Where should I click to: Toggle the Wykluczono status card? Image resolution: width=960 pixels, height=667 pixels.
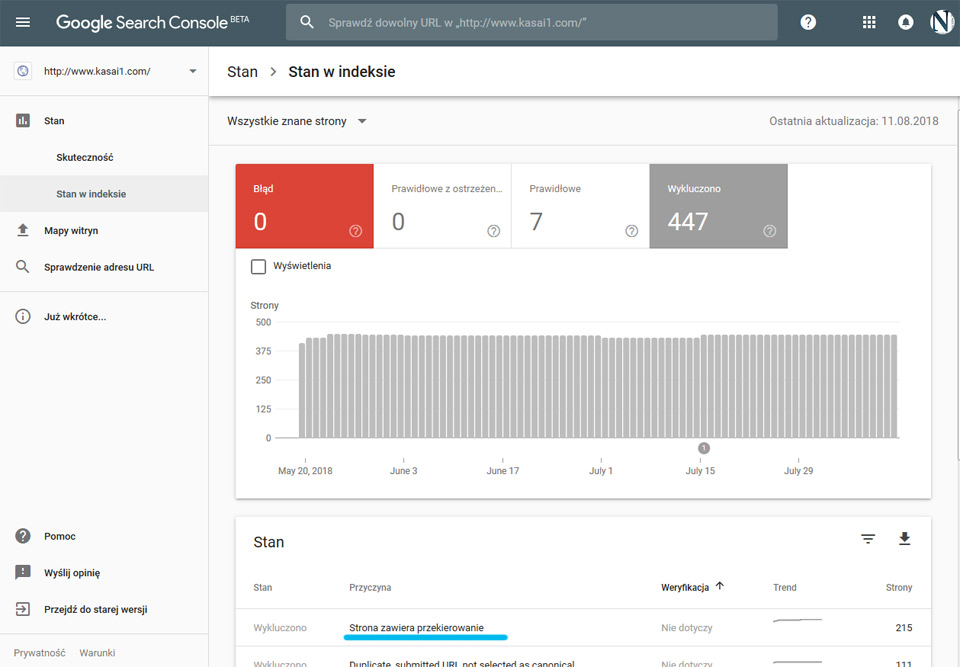tap(719, 206)
